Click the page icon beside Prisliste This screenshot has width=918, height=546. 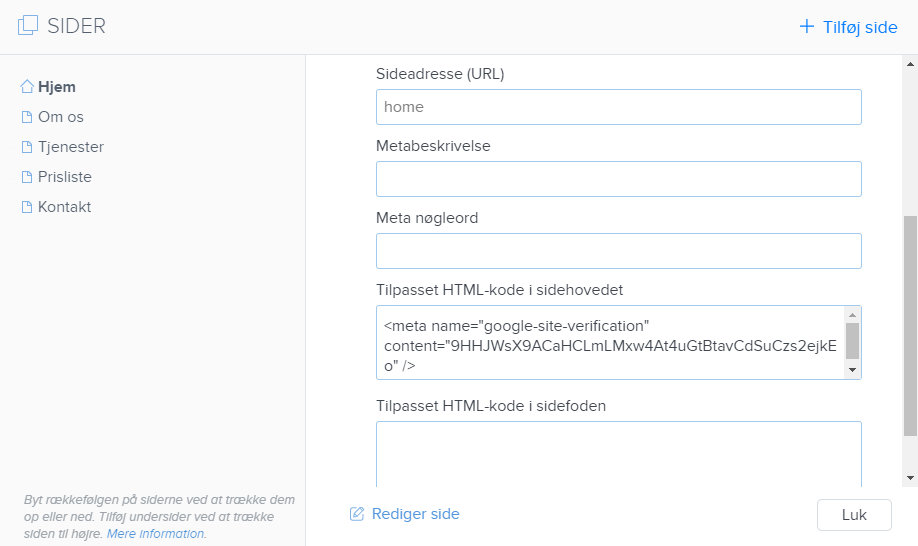[27, 177]
